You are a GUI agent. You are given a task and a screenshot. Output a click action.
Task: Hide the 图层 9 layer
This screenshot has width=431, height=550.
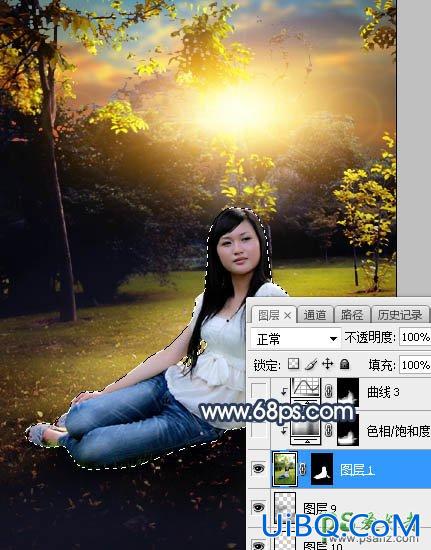pos(258,508)
